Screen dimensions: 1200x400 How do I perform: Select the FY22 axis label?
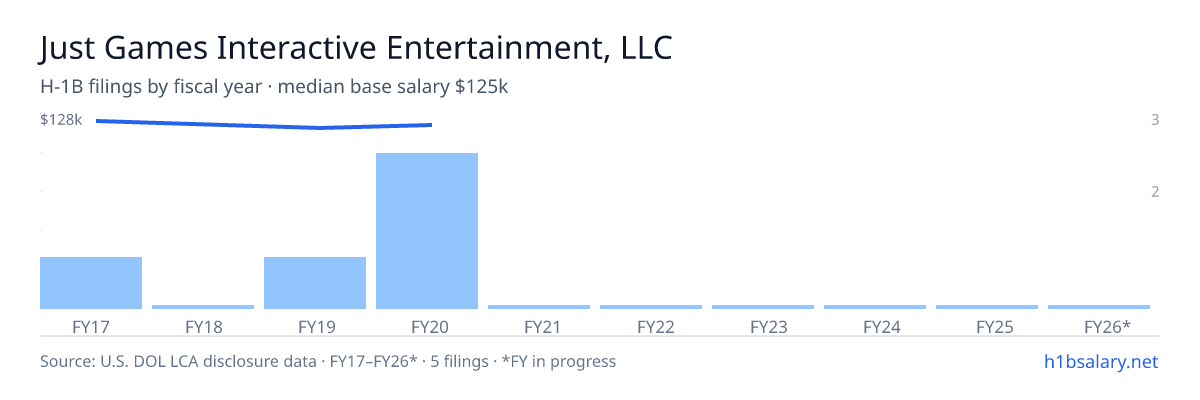point(651,327)
